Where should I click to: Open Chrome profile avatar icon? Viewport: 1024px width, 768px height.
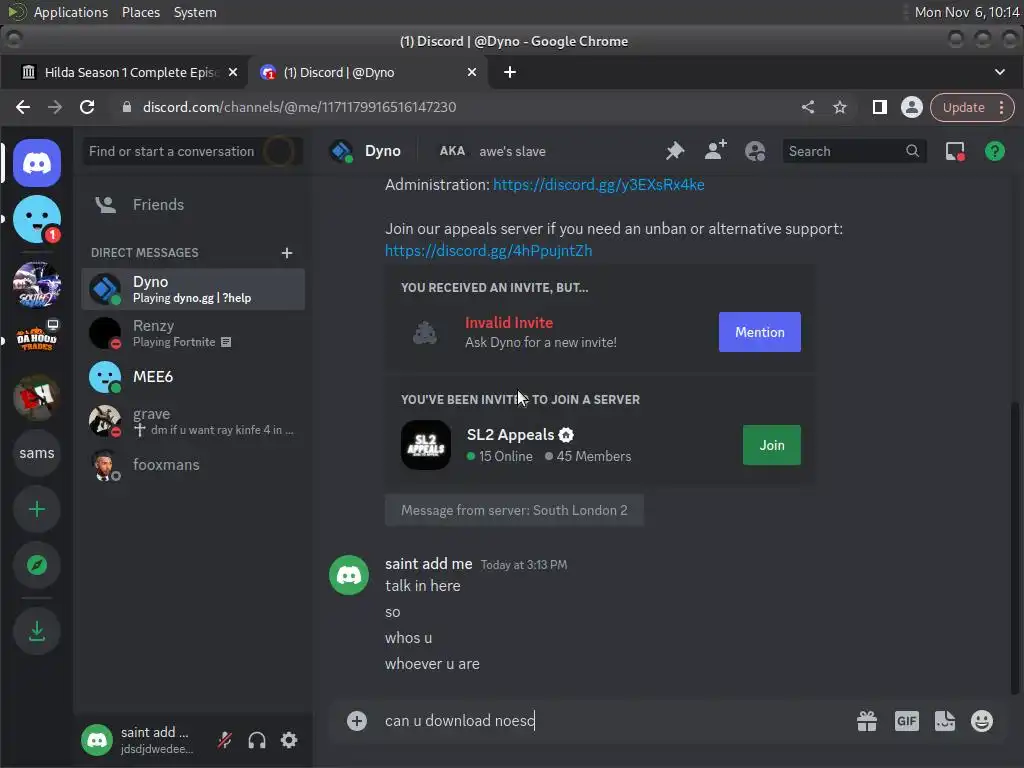912,107
